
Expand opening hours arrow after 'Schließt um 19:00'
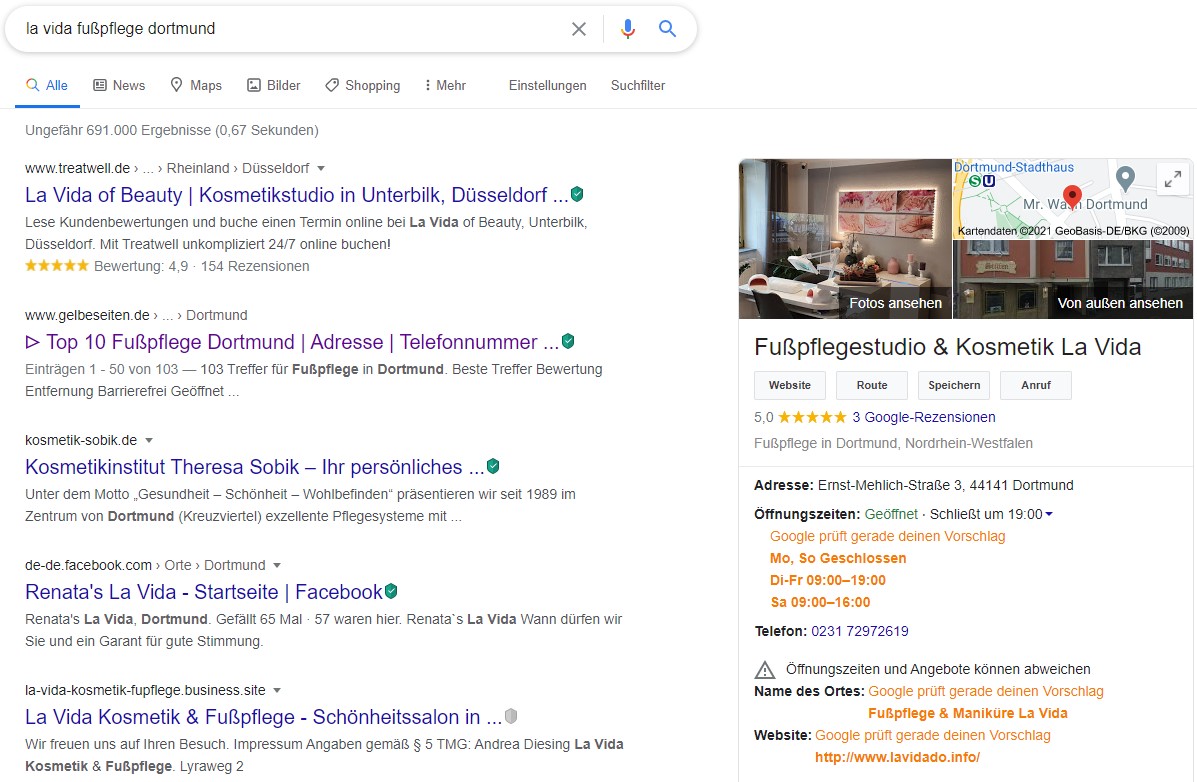point(1049,514)
